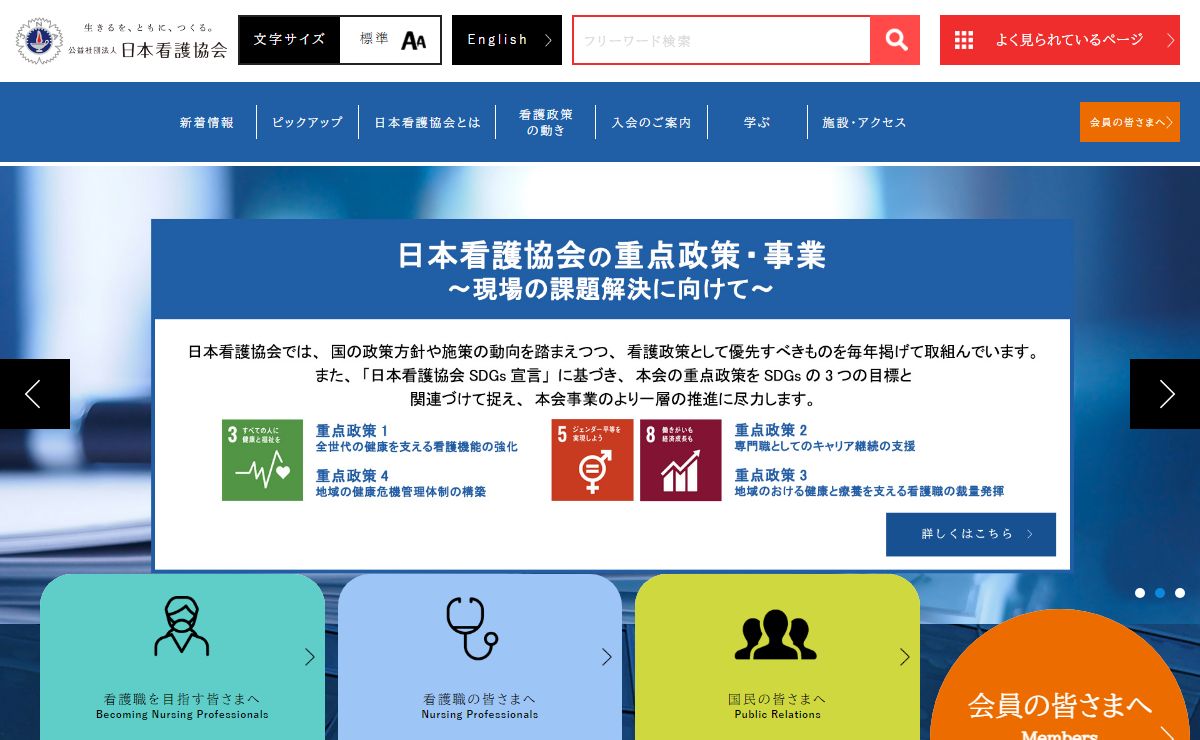Click the stethoscope icon
Viewport: 1200px width, 740px height.
point(471,628)
